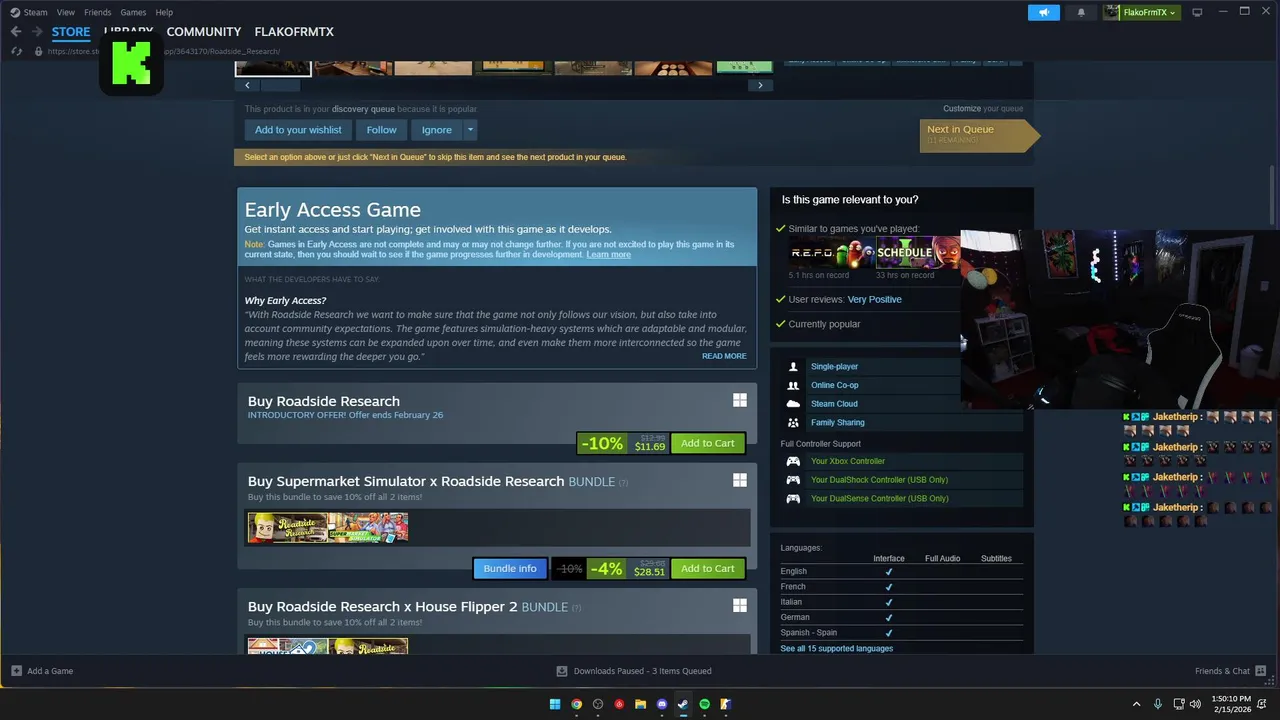Add Roadside Research at $11.69 to cart
This screenshot has height=720, width=1280.
pyautogui.click(x=708, y=443)
